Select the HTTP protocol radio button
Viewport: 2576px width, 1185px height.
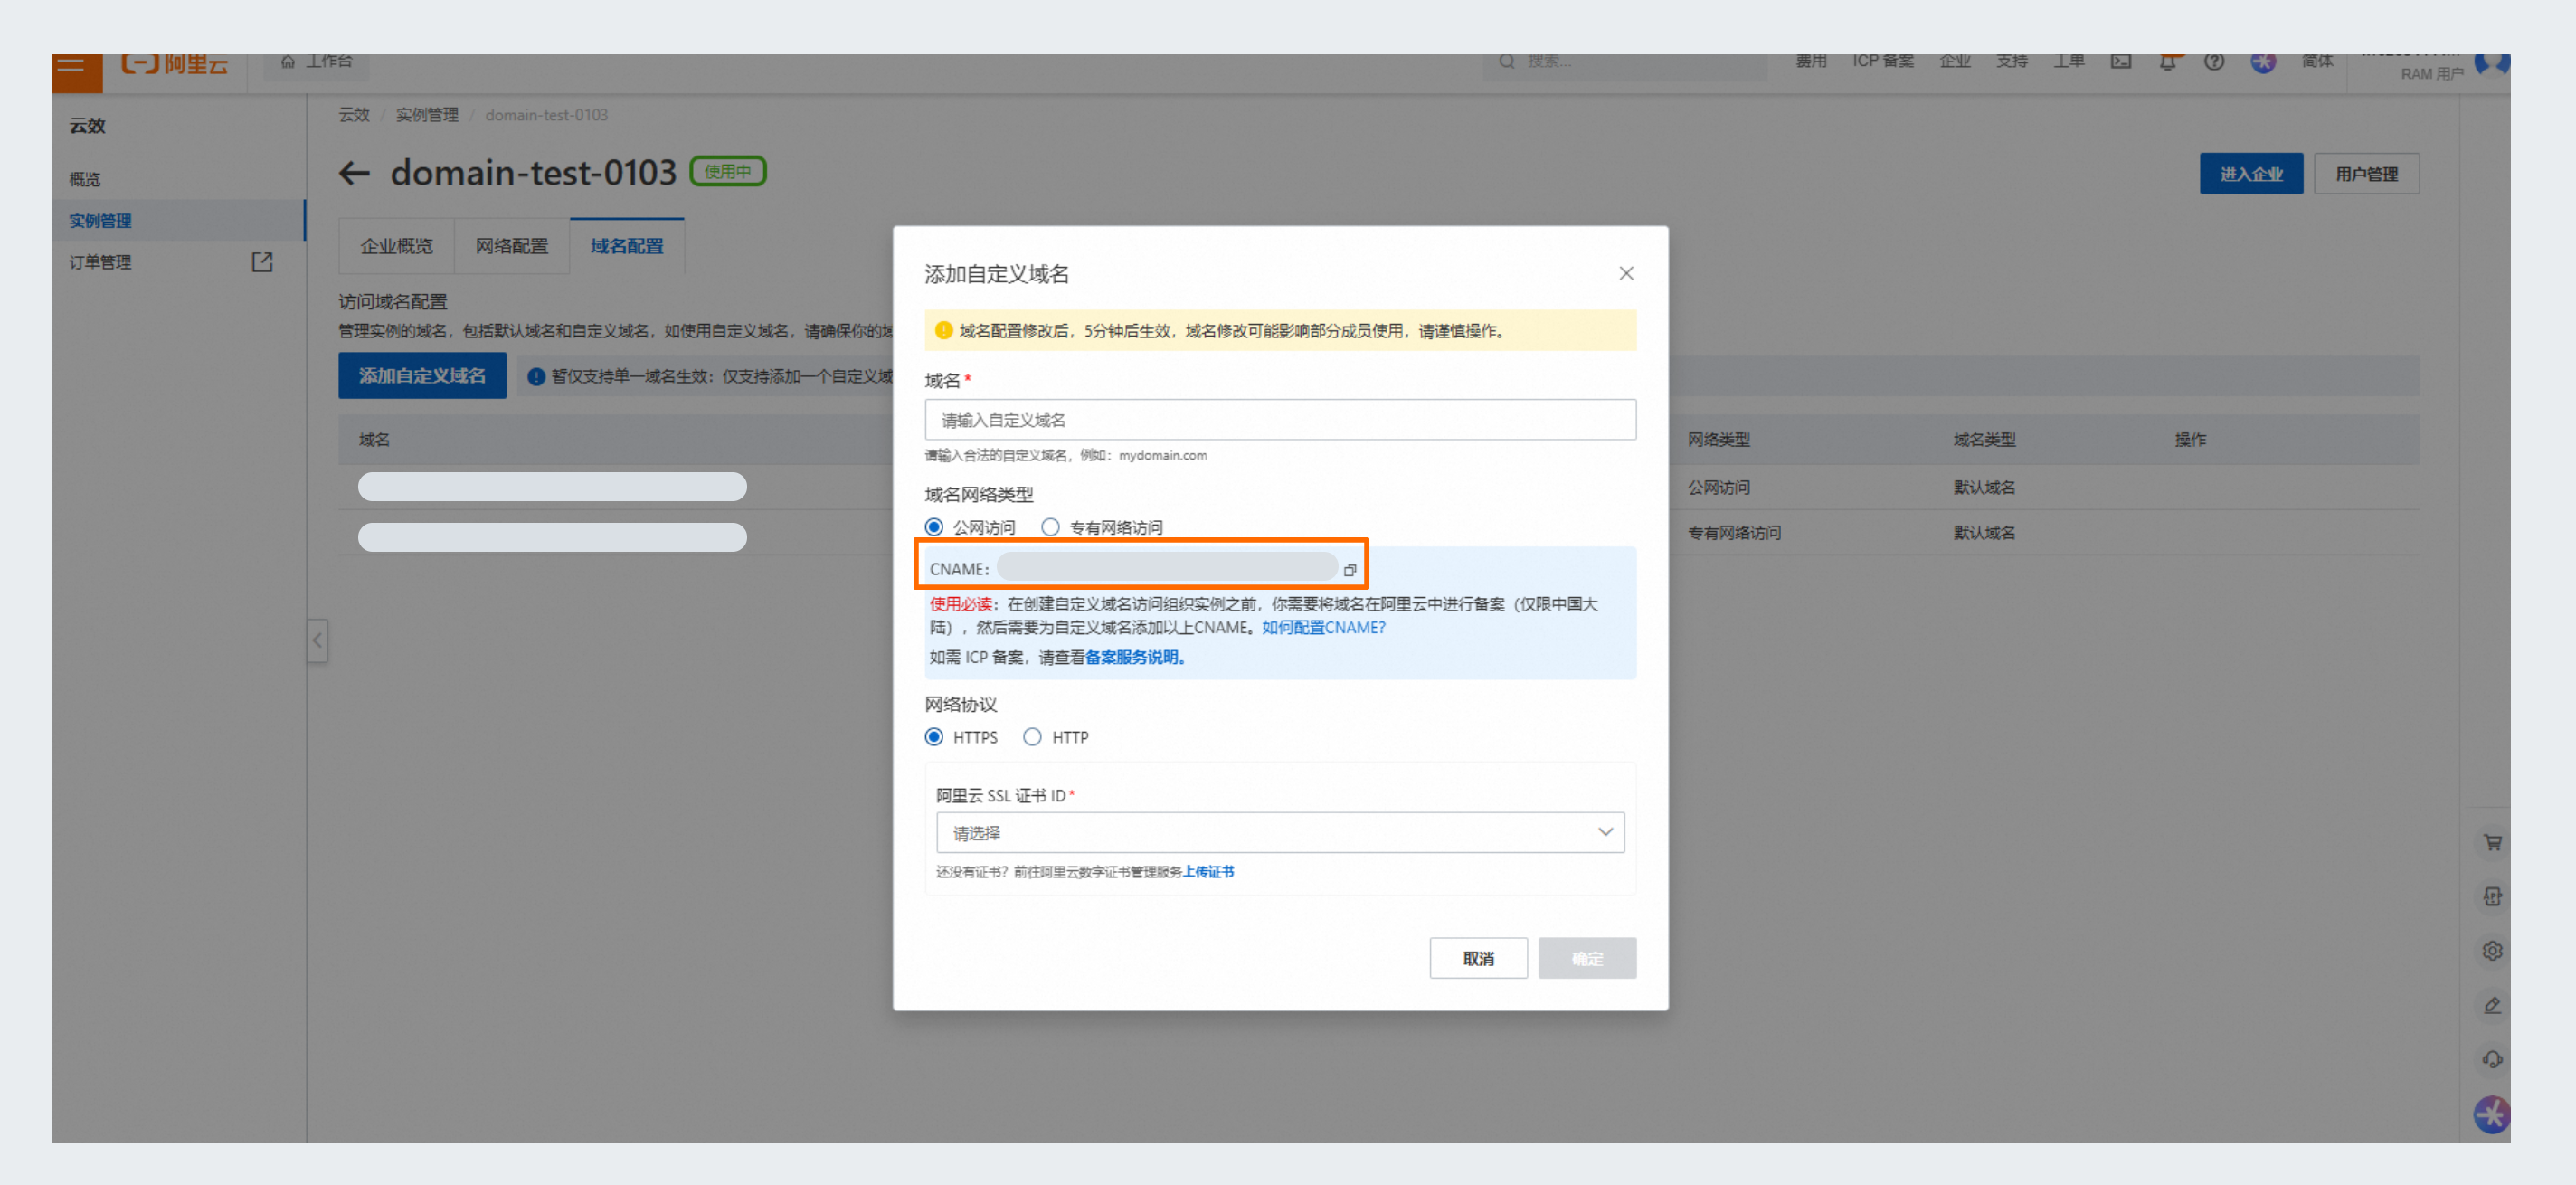(x=1032, y=737)
